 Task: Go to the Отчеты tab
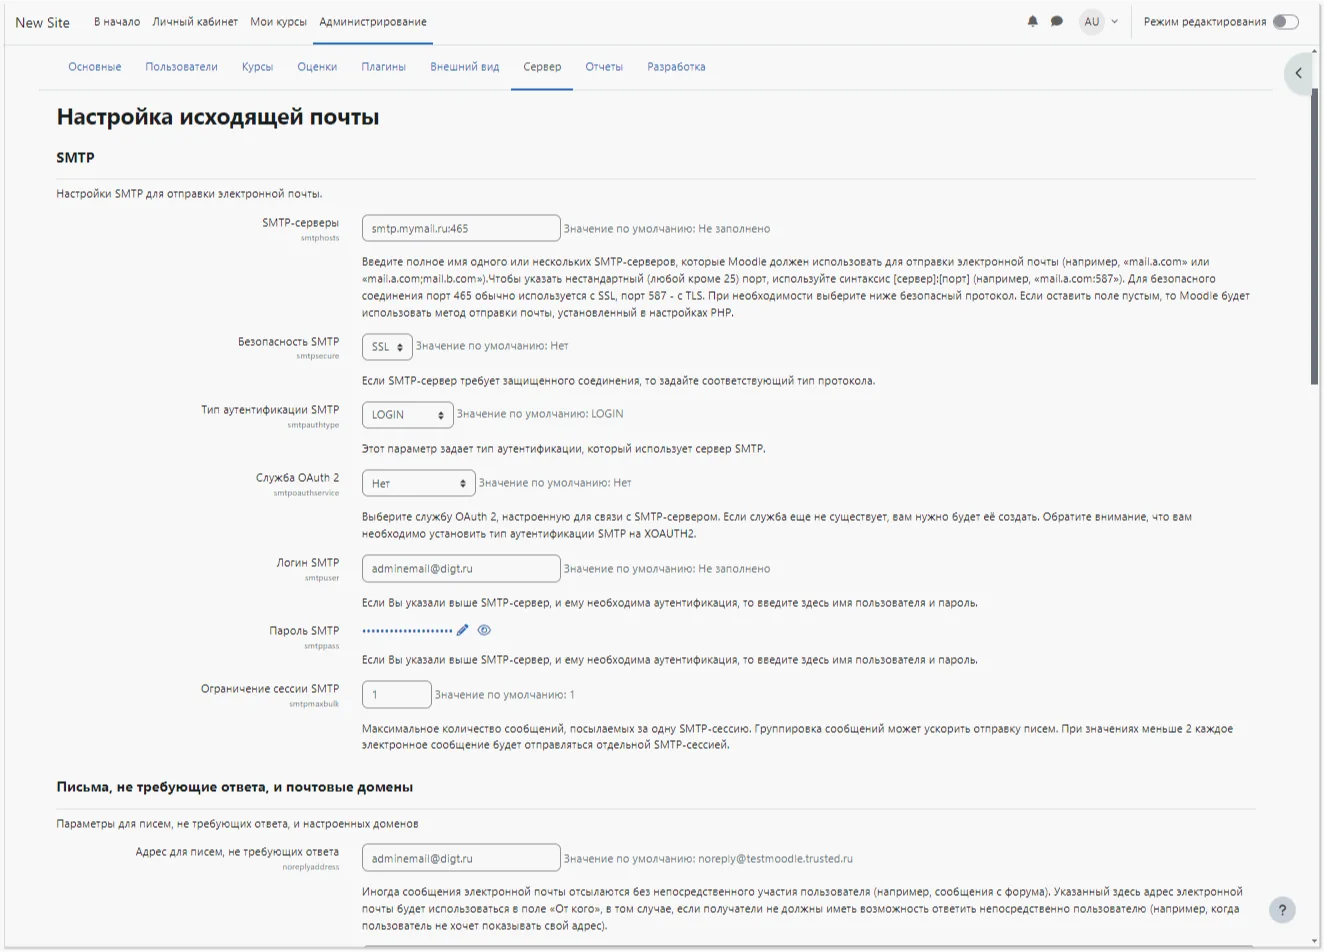[x=604, y=67]
